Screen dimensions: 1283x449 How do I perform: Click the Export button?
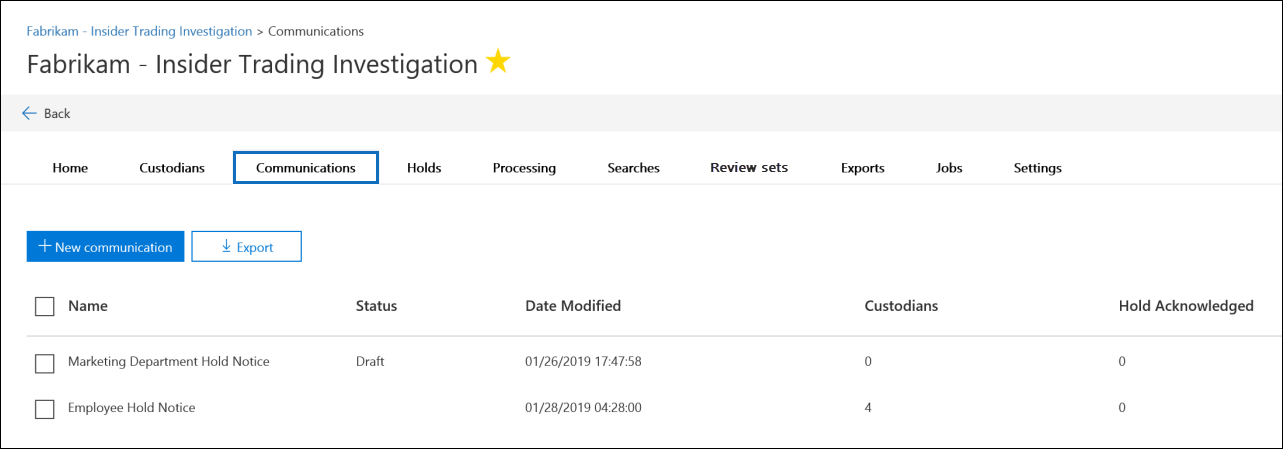pyautogui.click(x=246, y=247)
